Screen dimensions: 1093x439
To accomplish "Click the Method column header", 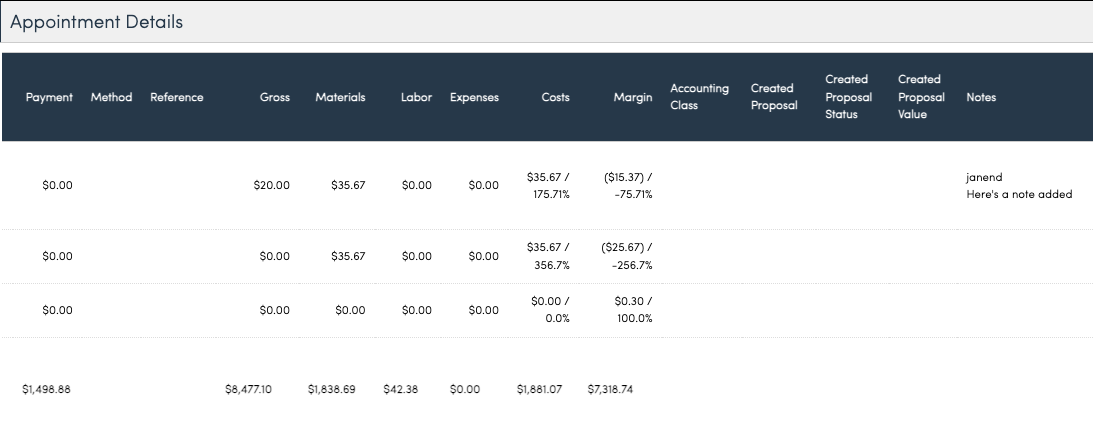I will click(x=111, y=97).
